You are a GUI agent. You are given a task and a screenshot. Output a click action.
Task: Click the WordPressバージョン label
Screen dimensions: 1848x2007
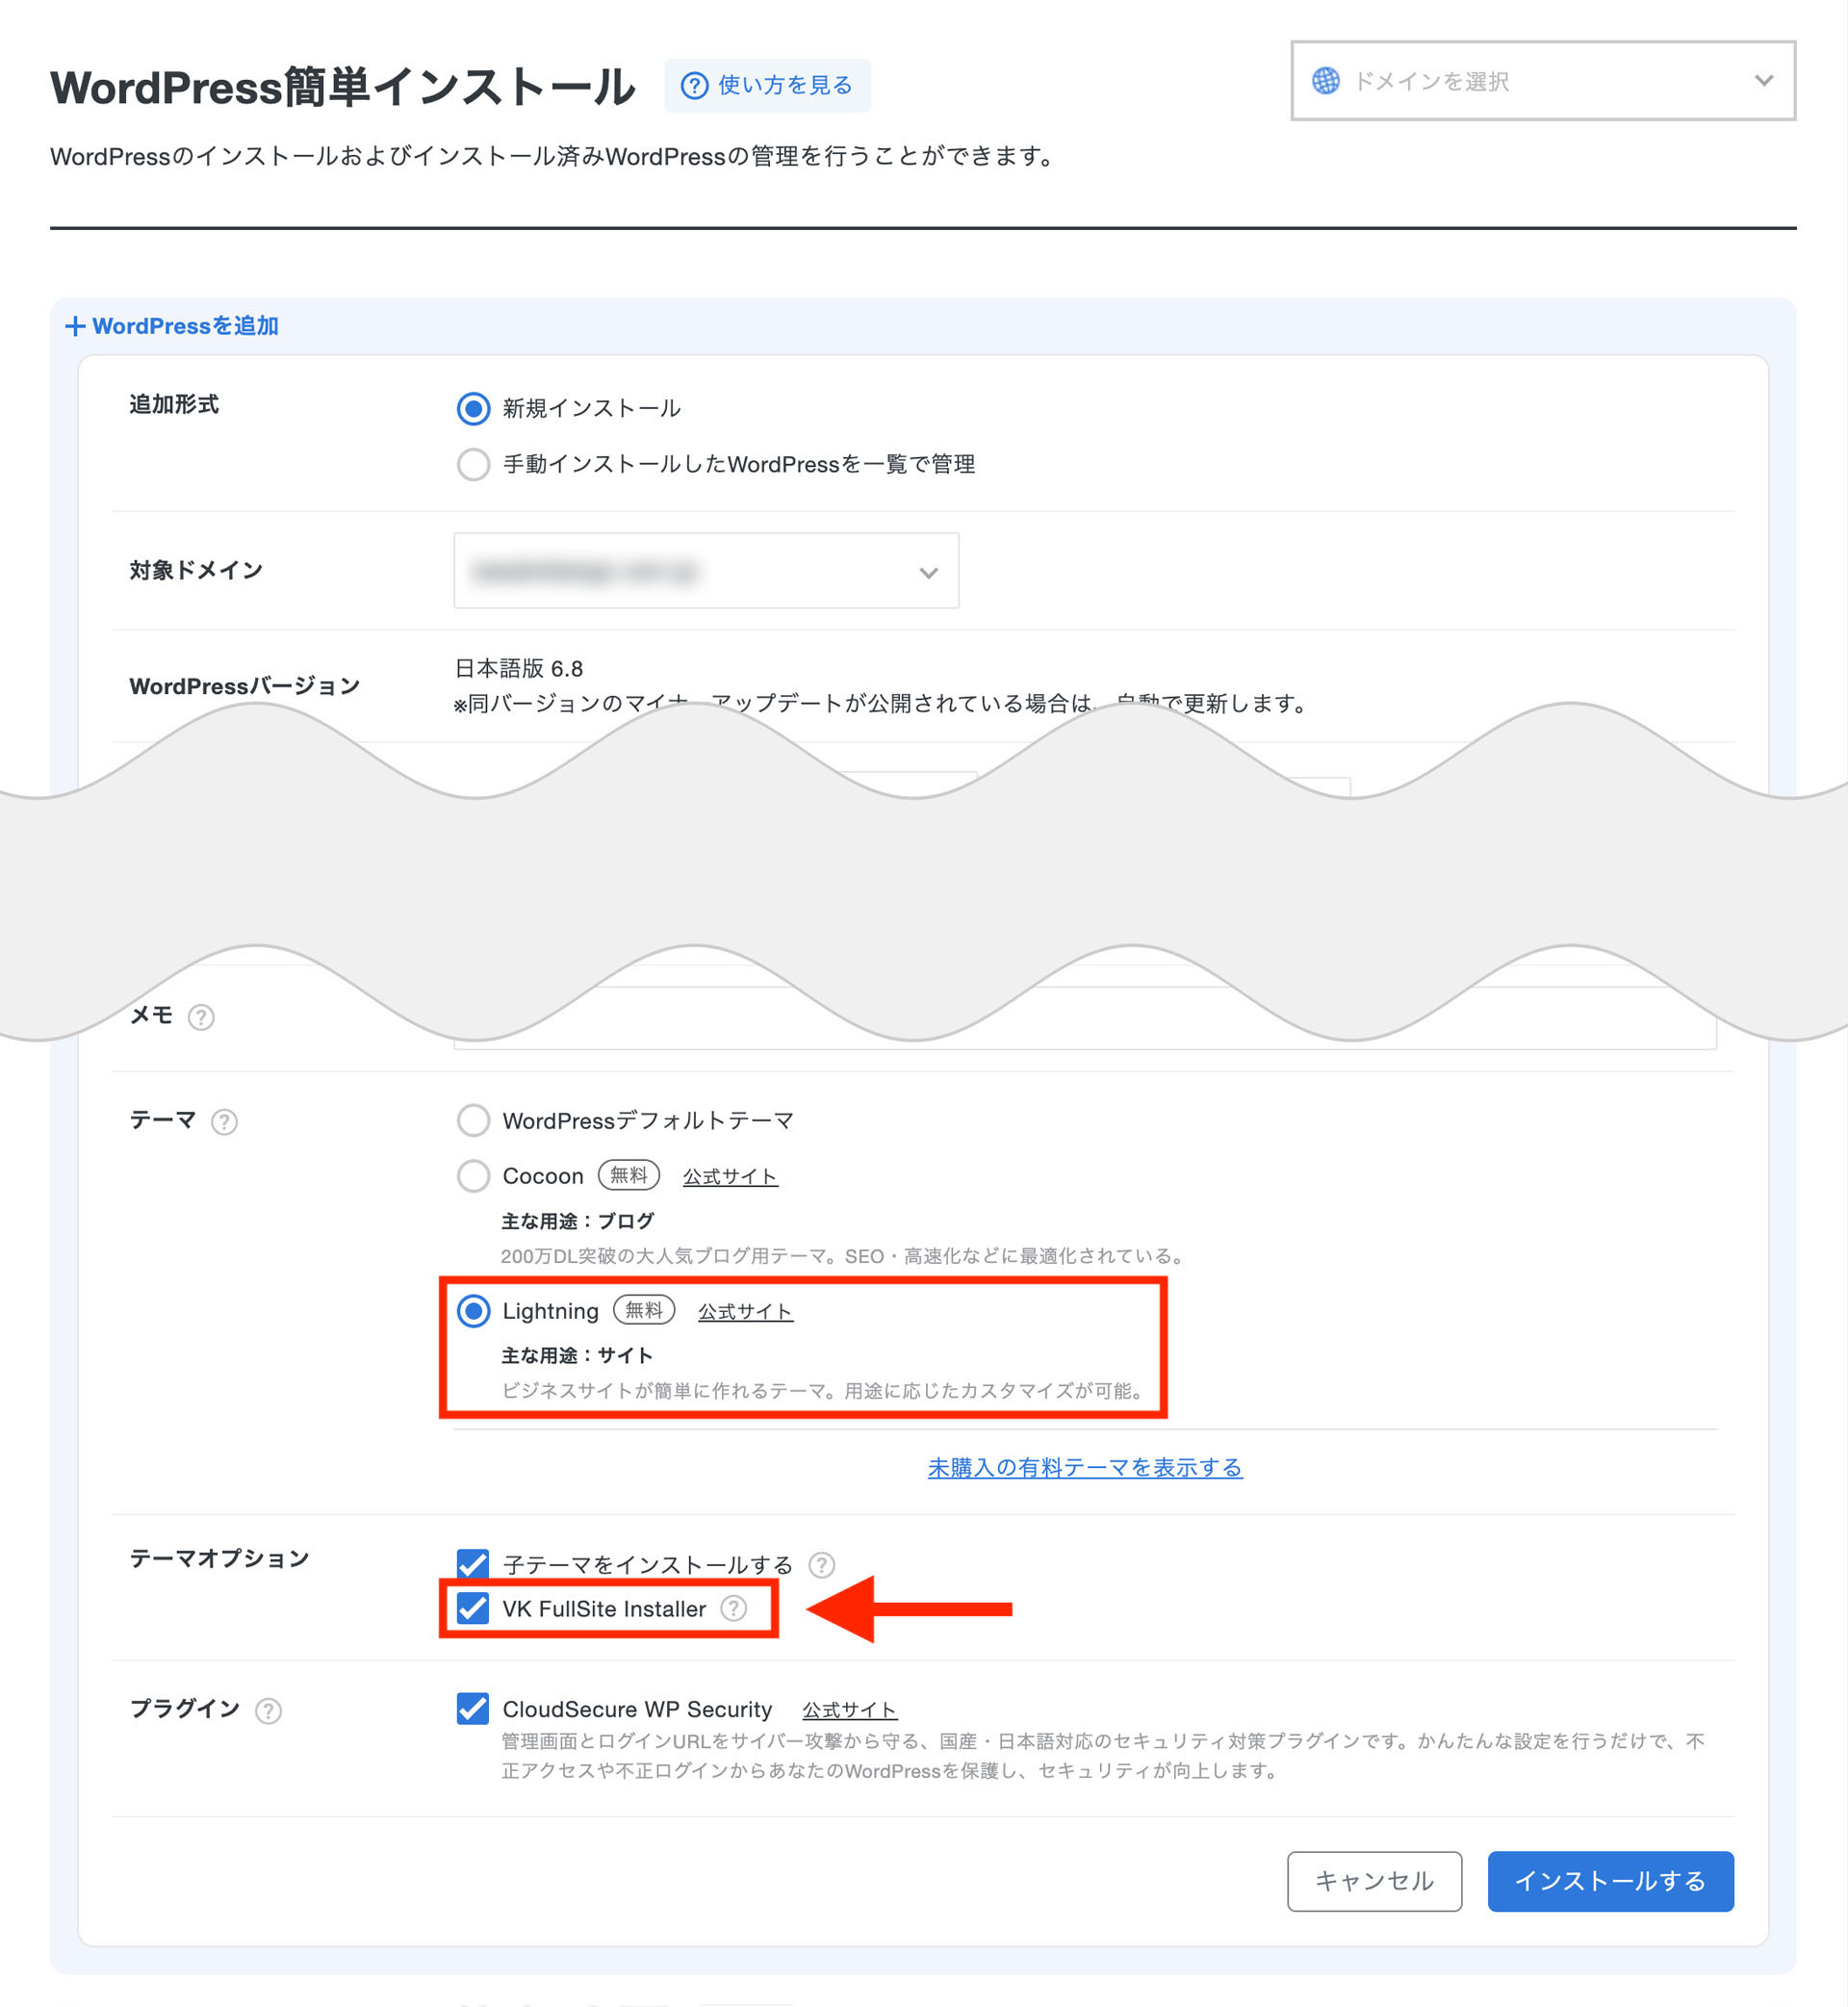(x=244, y=686)
